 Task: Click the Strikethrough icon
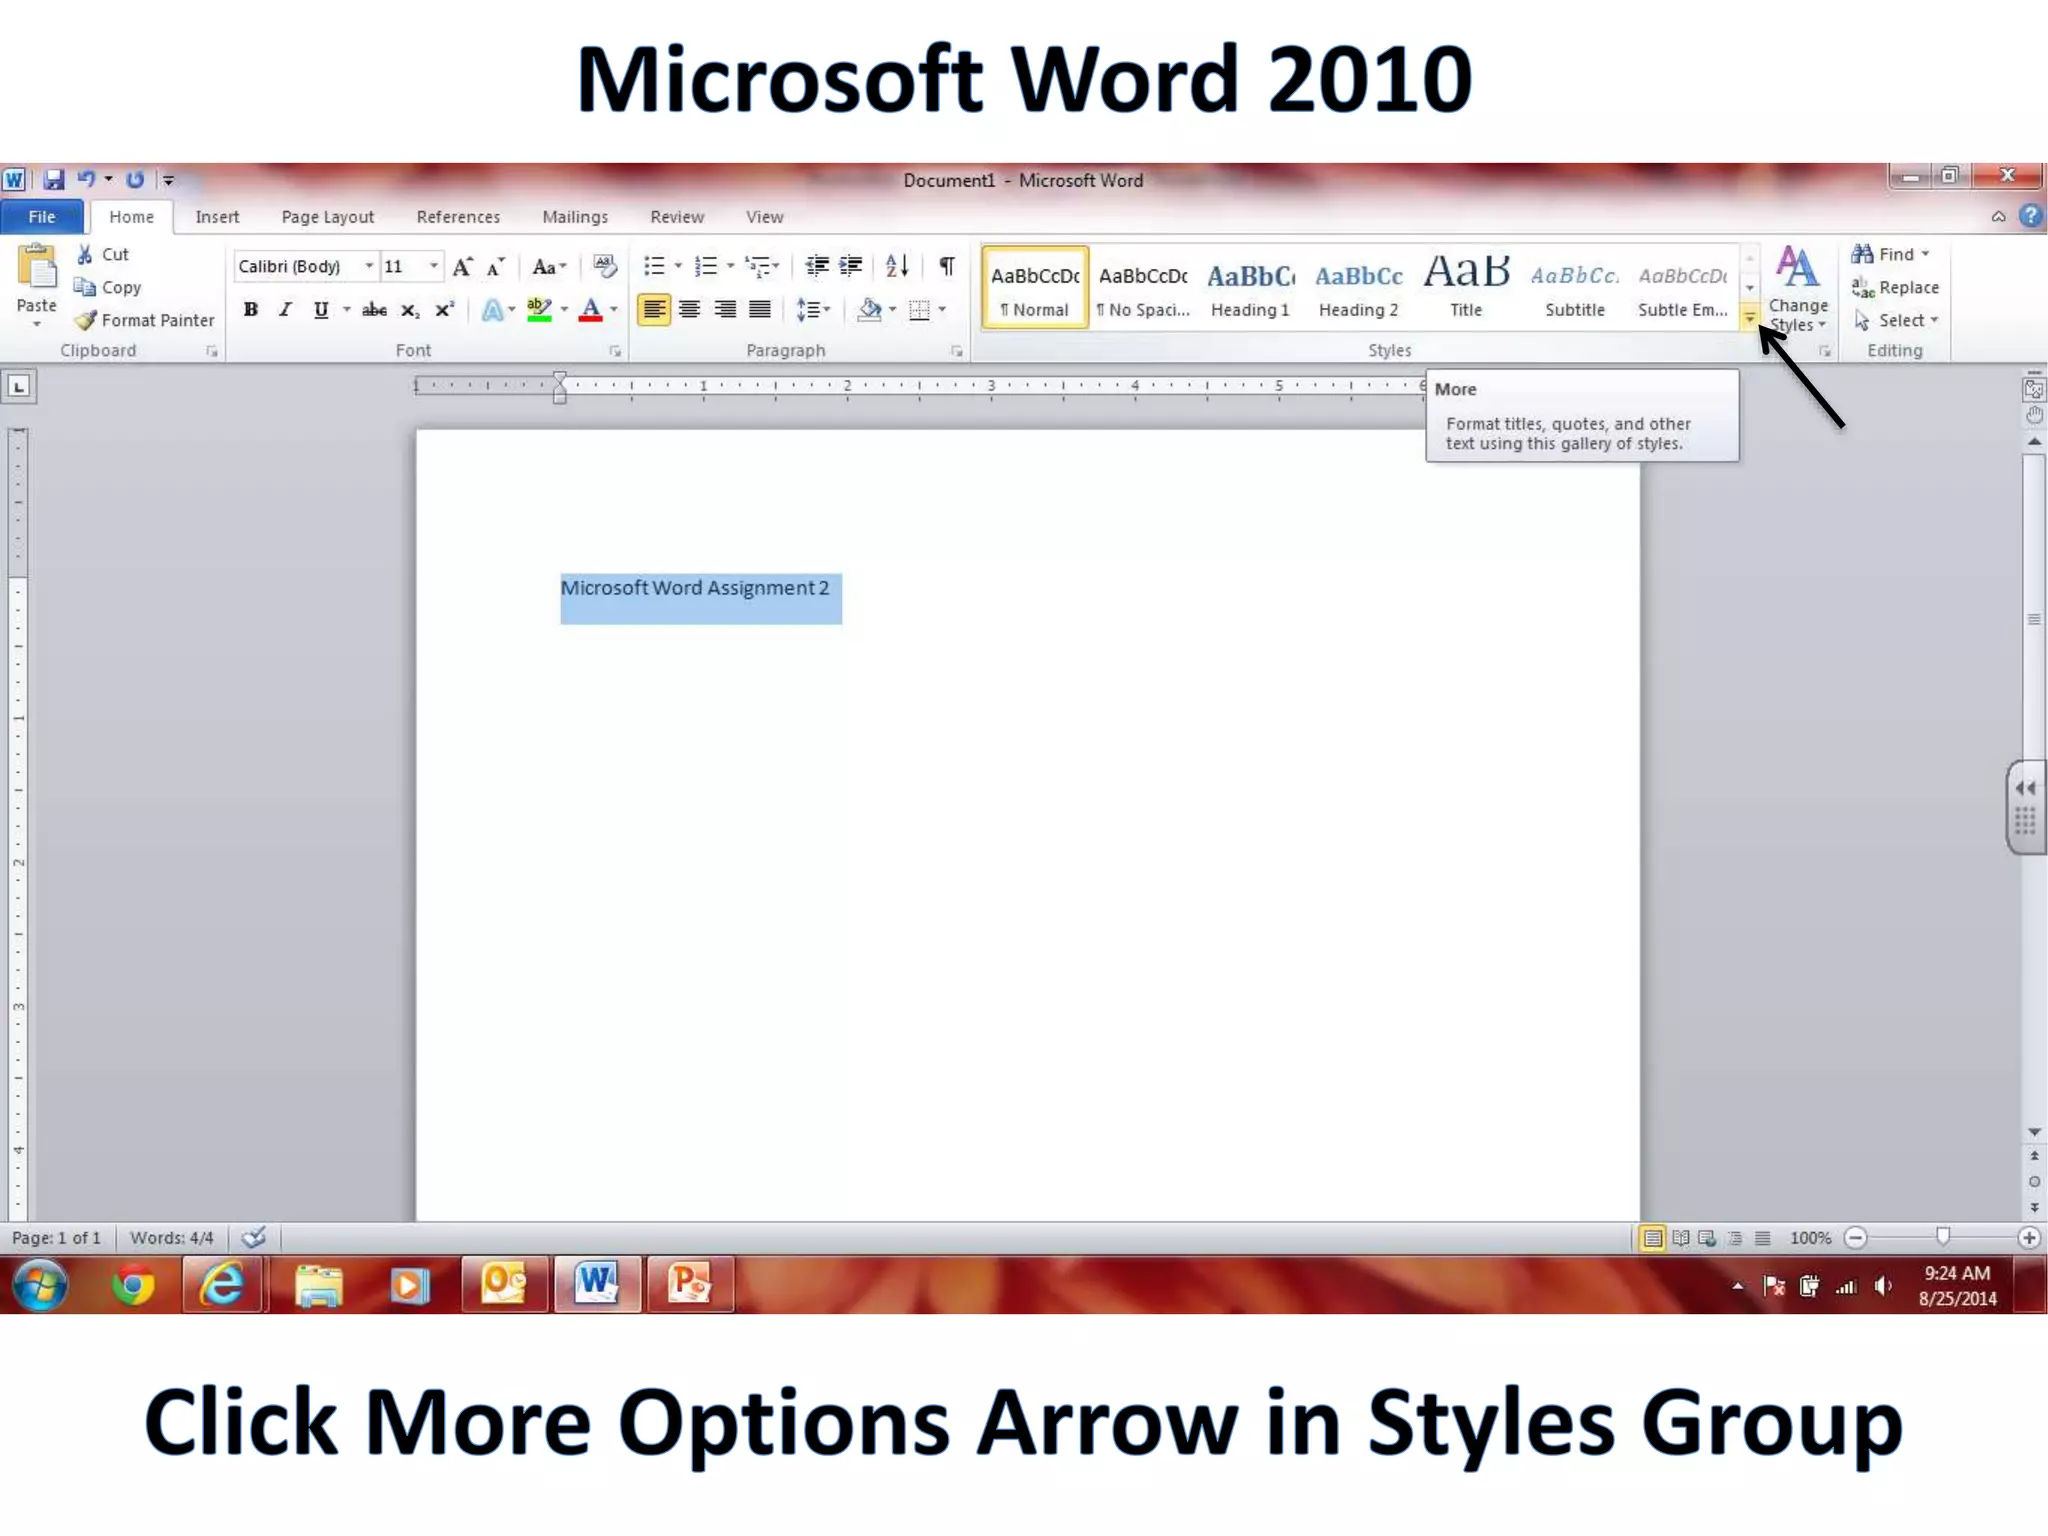(x=374, y=310)
